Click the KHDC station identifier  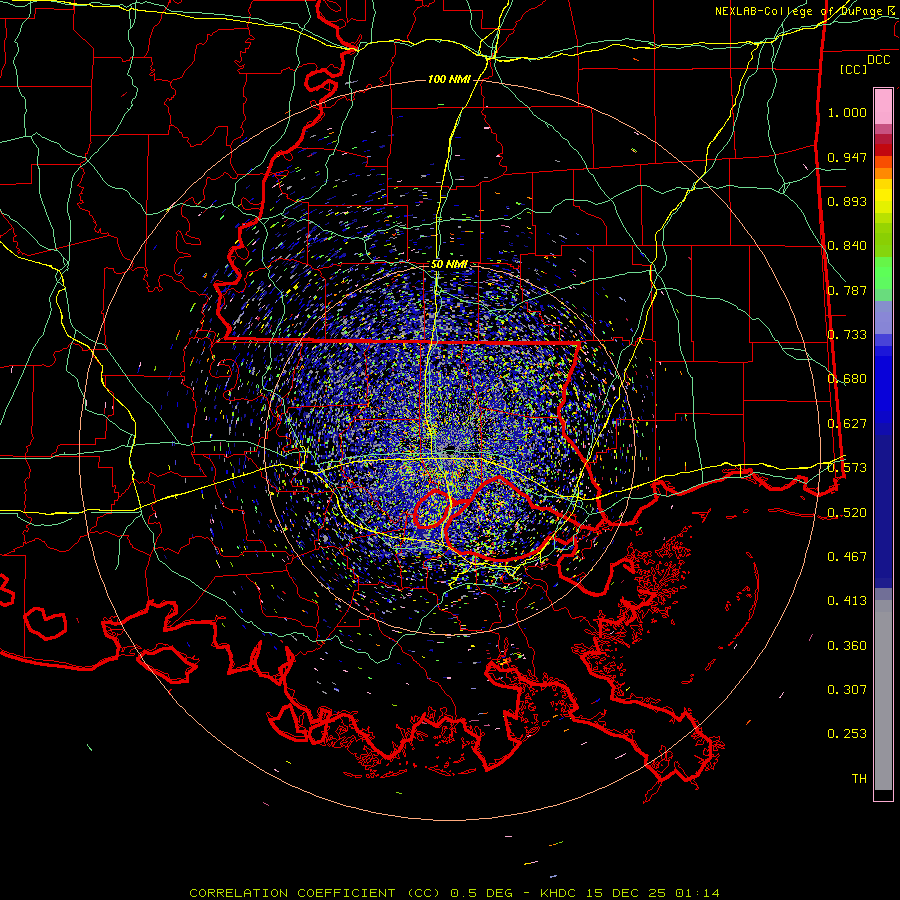coord(560,893)
